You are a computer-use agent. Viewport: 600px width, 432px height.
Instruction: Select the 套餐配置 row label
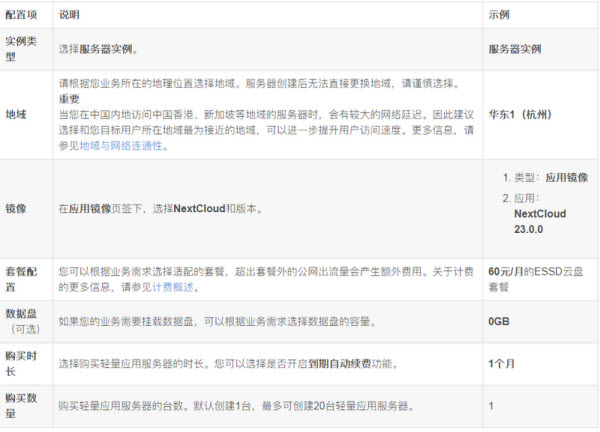tap(21, 279)
